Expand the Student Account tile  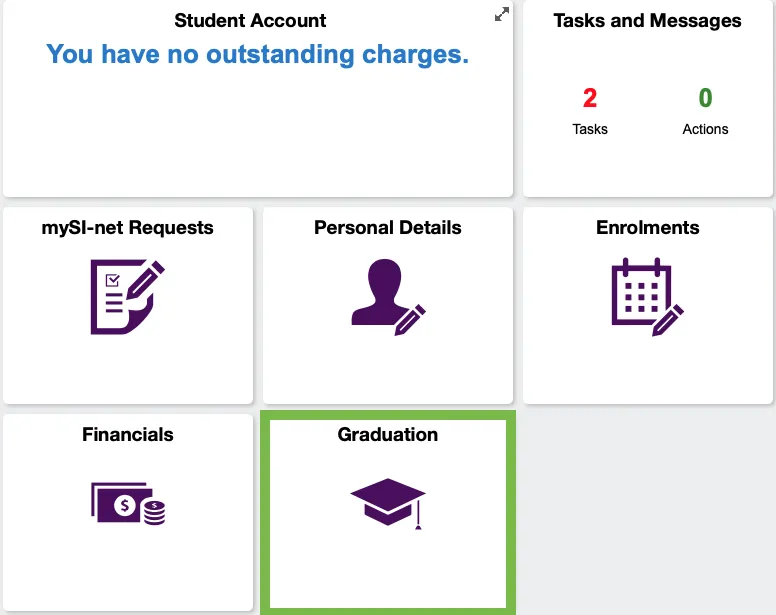click(x=501, y=14)
